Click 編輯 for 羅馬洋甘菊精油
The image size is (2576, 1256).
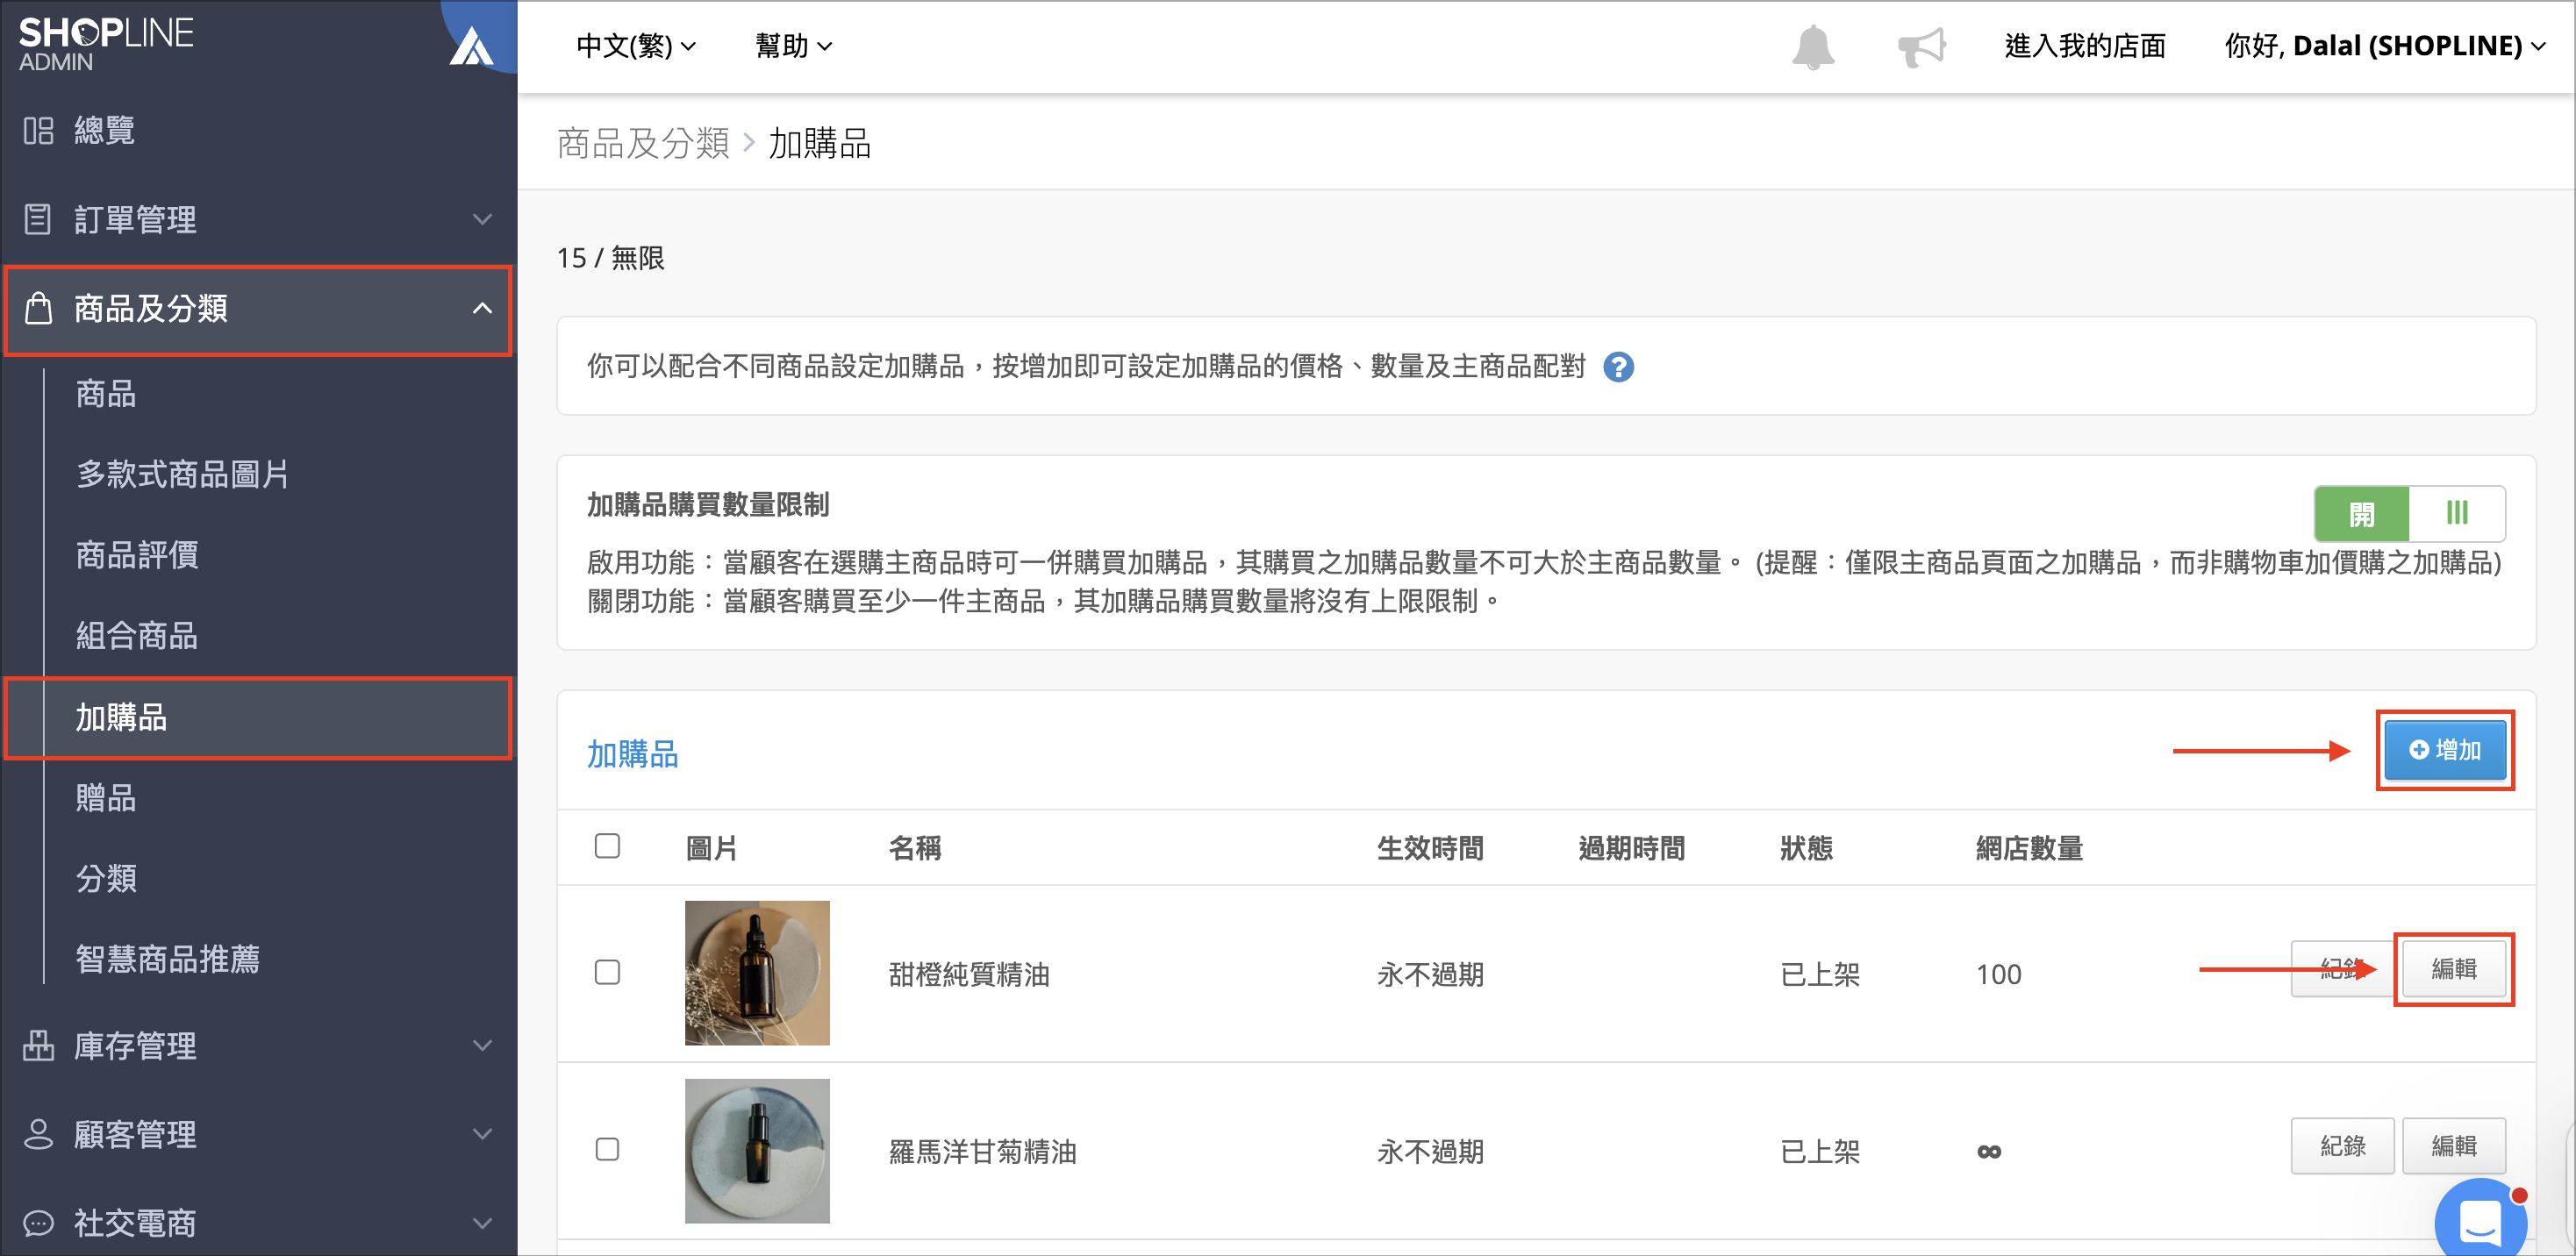pyautogui.click(x=2454, y=1146)
